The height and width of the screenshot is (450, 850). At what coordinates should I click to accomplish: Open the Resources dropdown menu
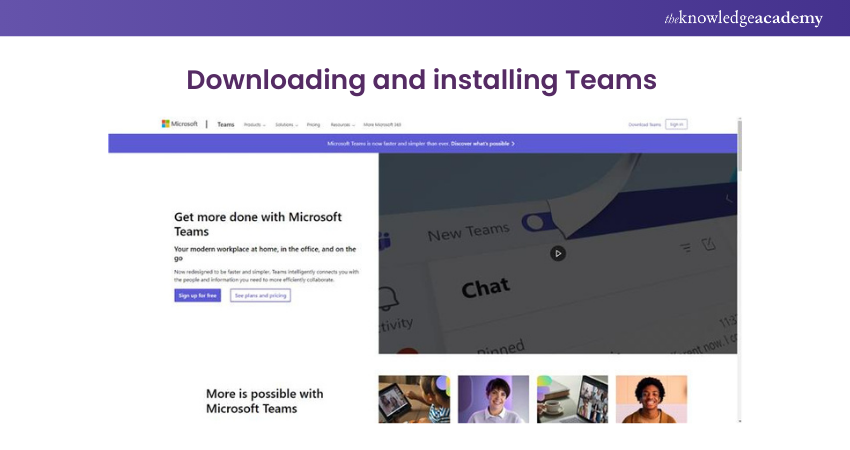[343, 125]
